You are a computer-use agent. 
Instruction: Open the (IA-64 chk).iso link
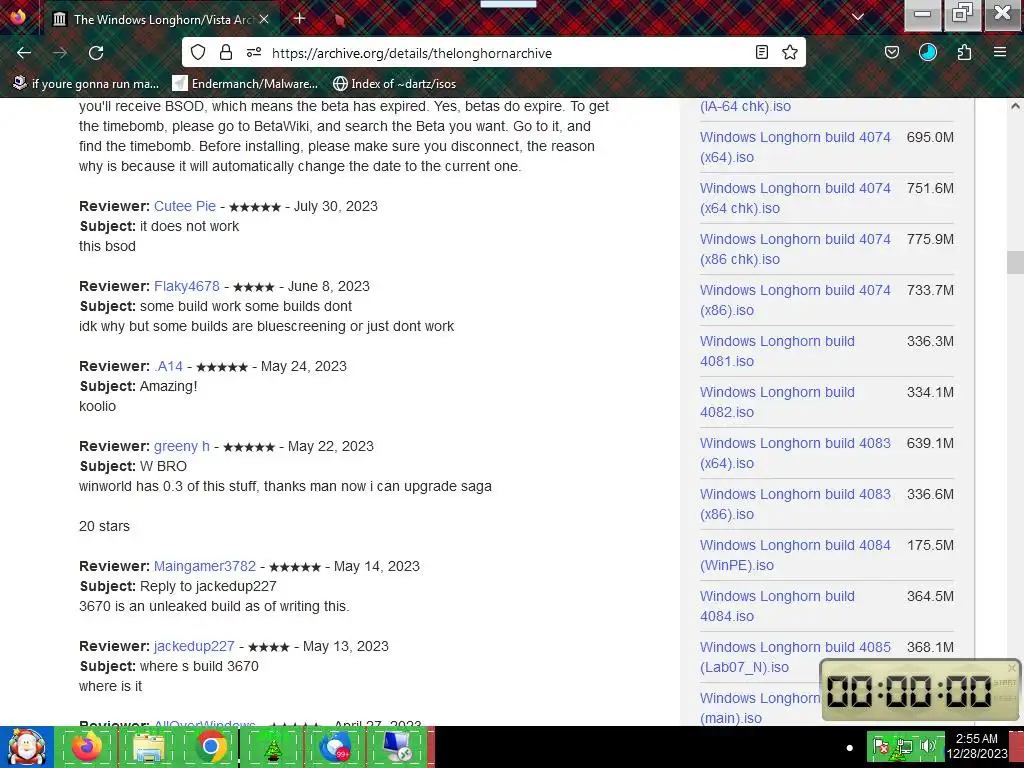pyautogui.click(x=745, y=106)
